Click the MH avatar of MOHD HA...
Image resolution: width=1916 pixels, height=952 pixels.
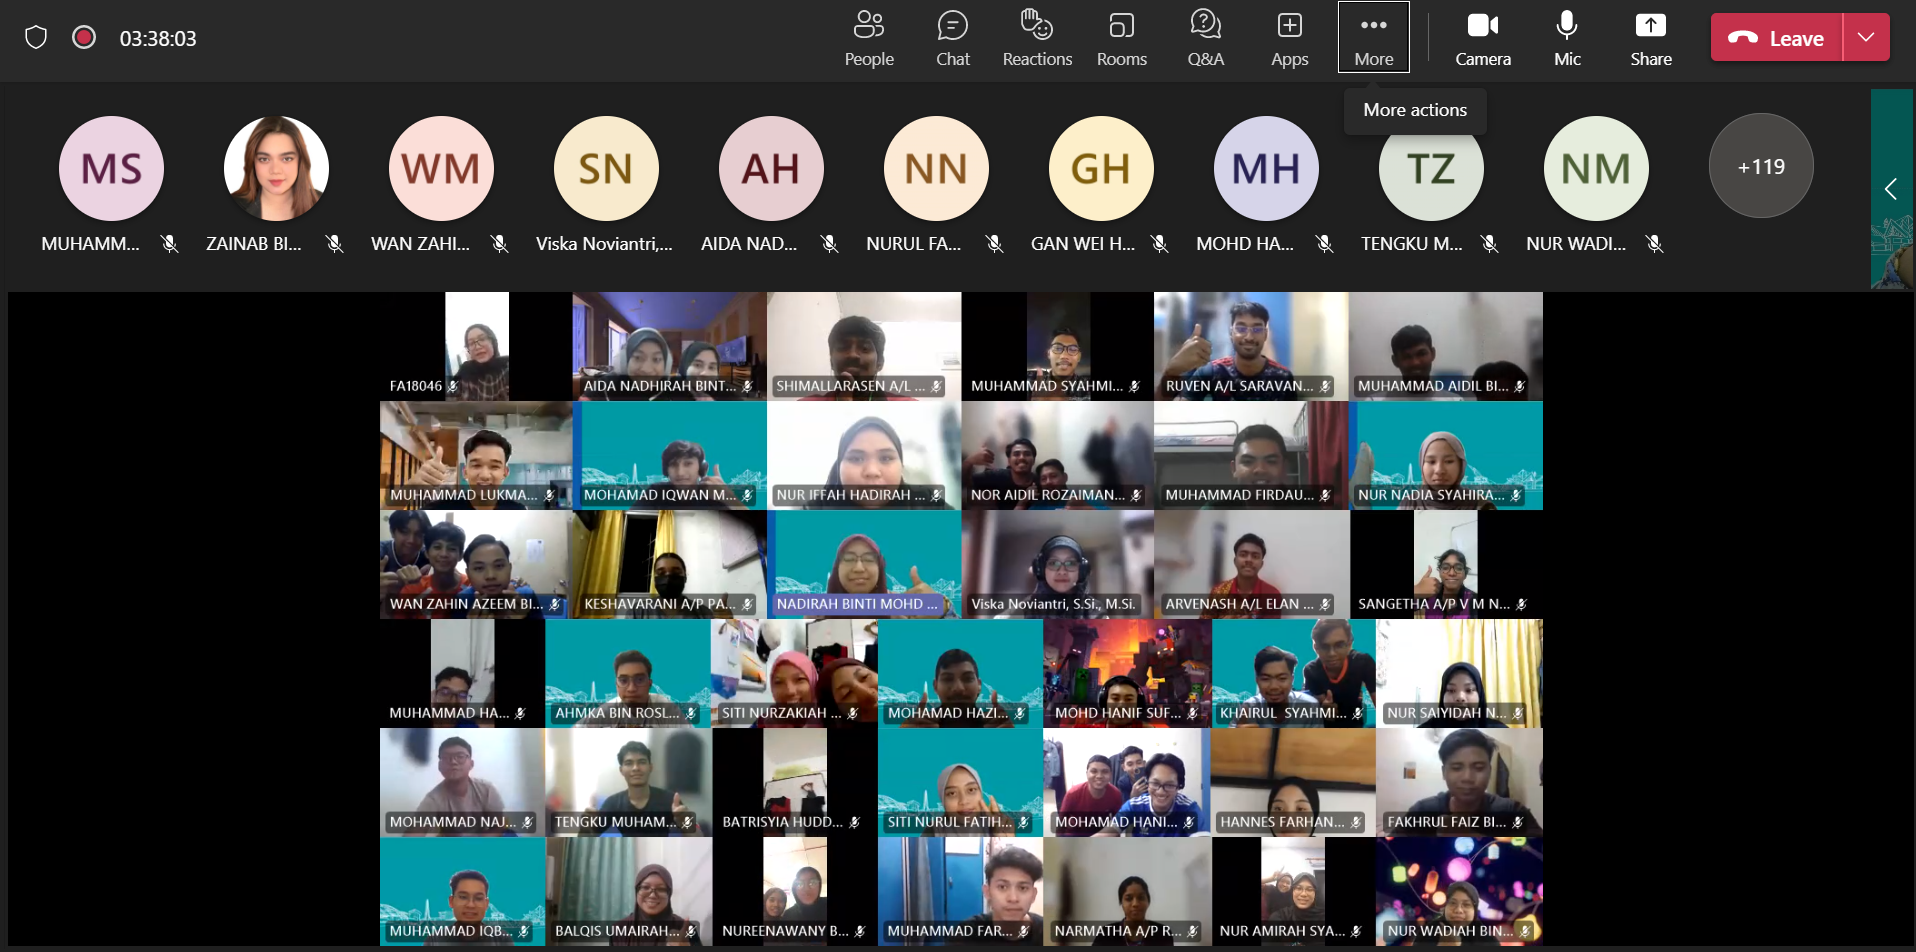click(1266, 168)
